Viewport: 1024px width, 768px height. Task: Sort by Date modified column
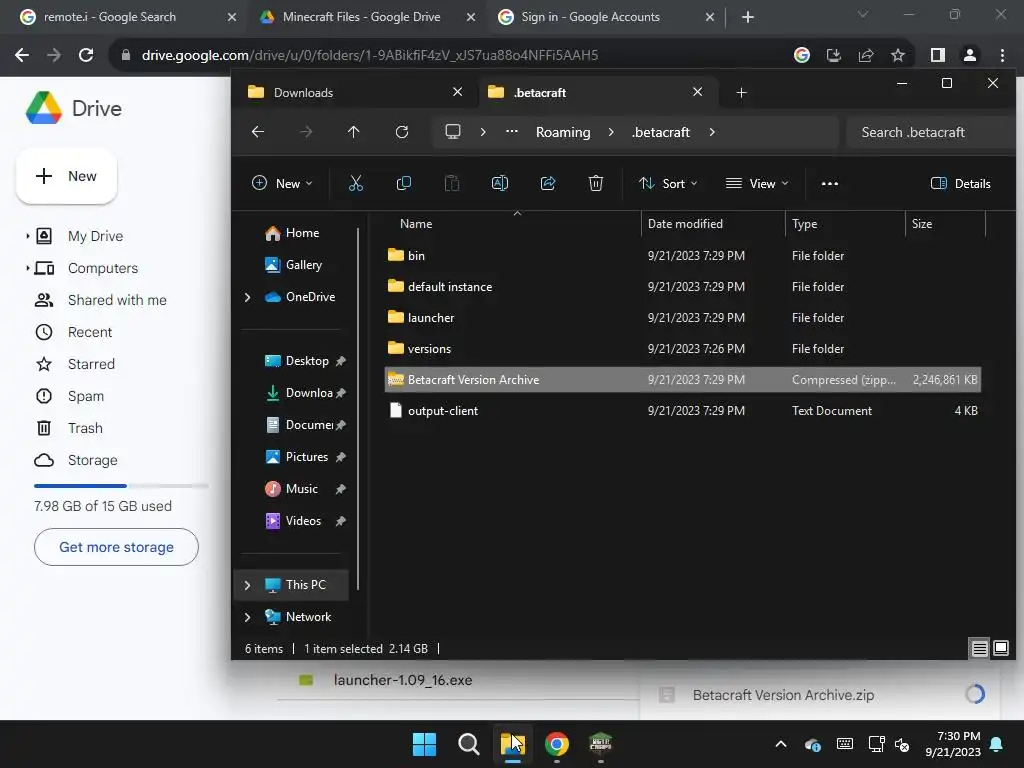point(712,224)
